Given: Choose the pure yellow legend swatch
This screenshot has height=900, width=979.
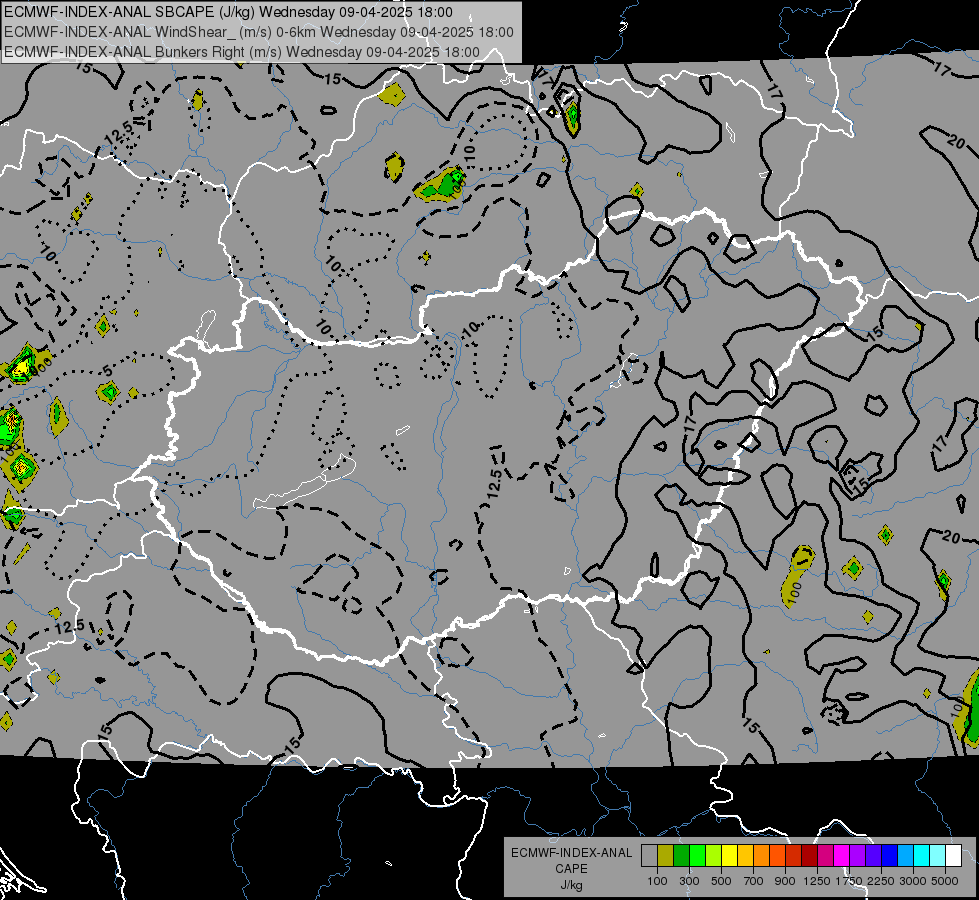Looking at the screenshot, I should point(729,855).
